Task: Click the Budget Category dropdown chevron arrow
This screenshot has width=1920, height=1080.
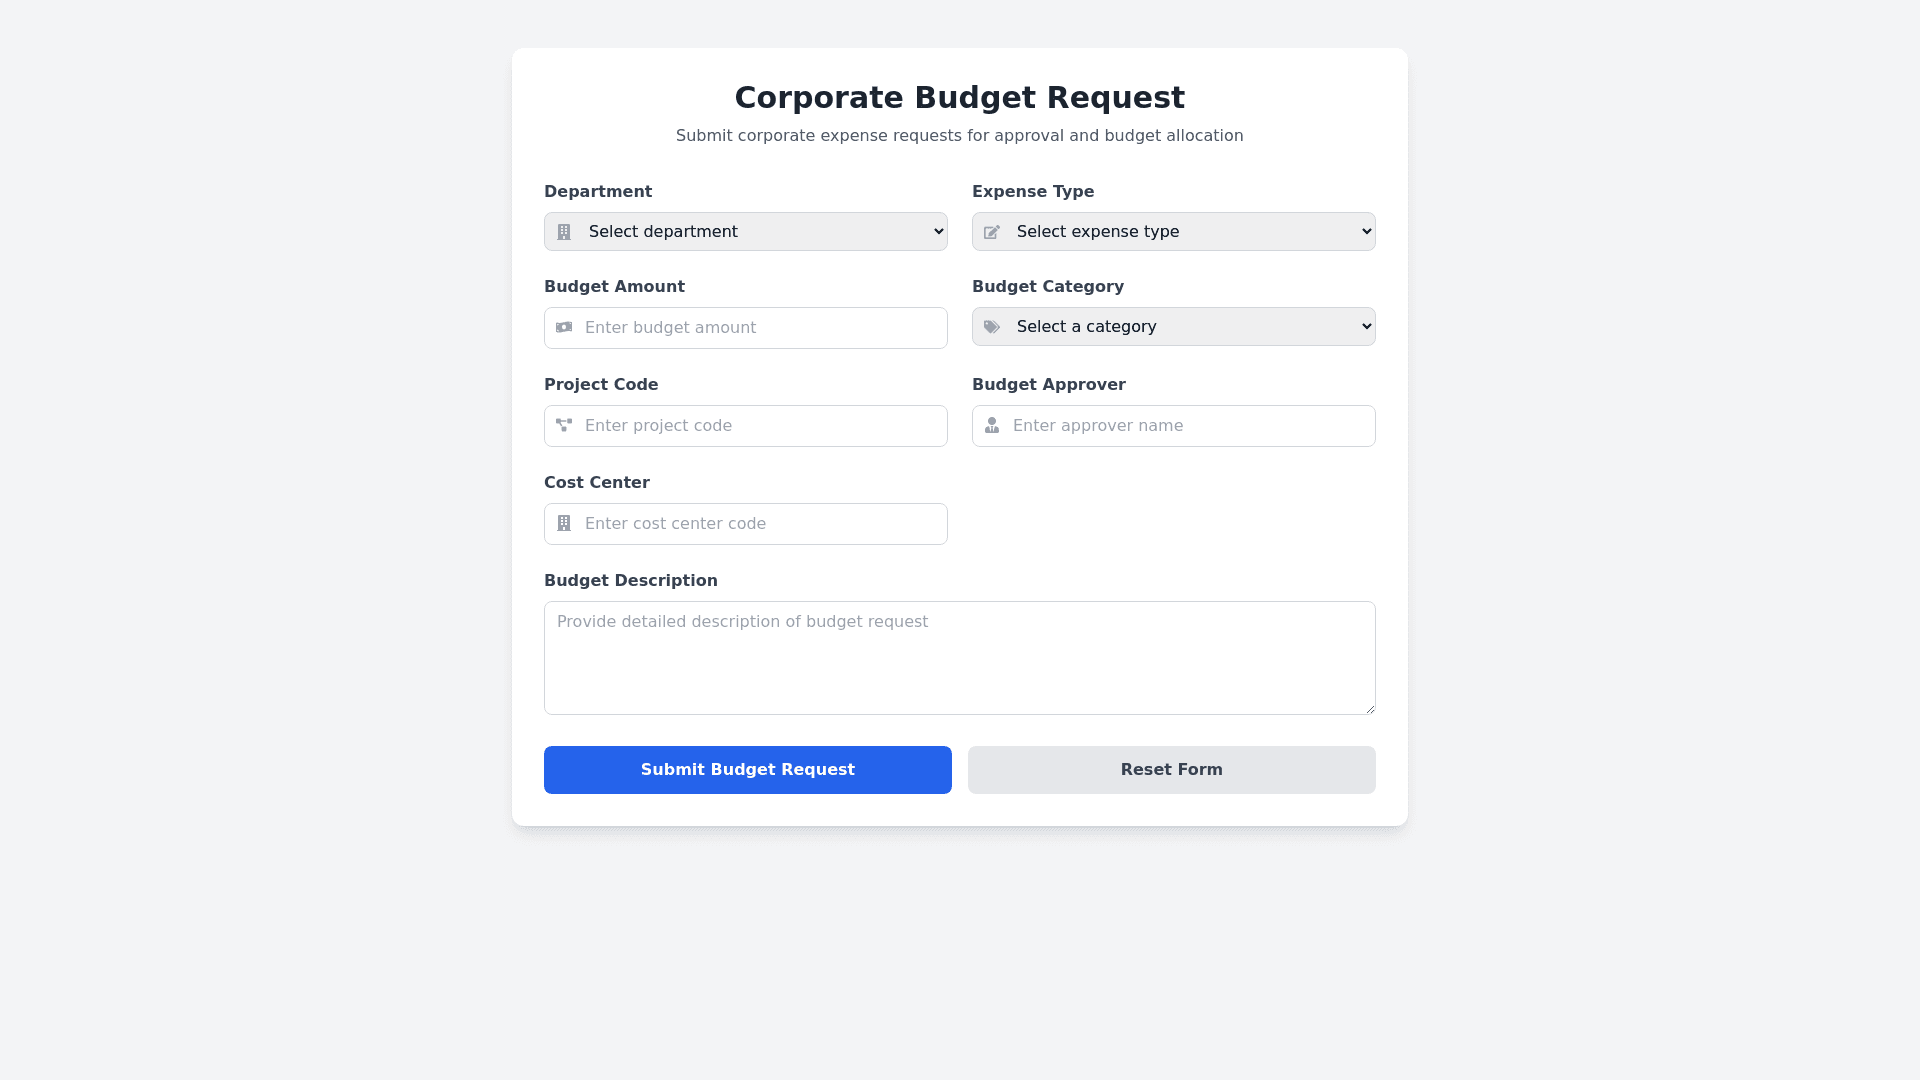Action: tap(1366, 327)
